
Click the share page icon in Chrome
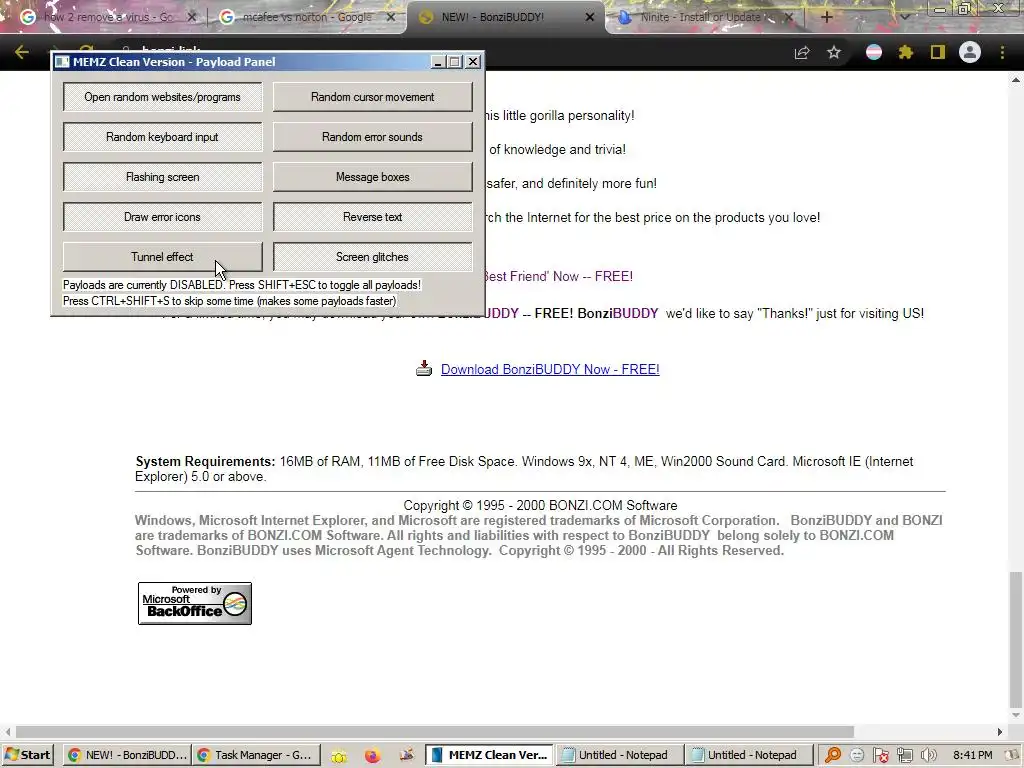point(802,53)
